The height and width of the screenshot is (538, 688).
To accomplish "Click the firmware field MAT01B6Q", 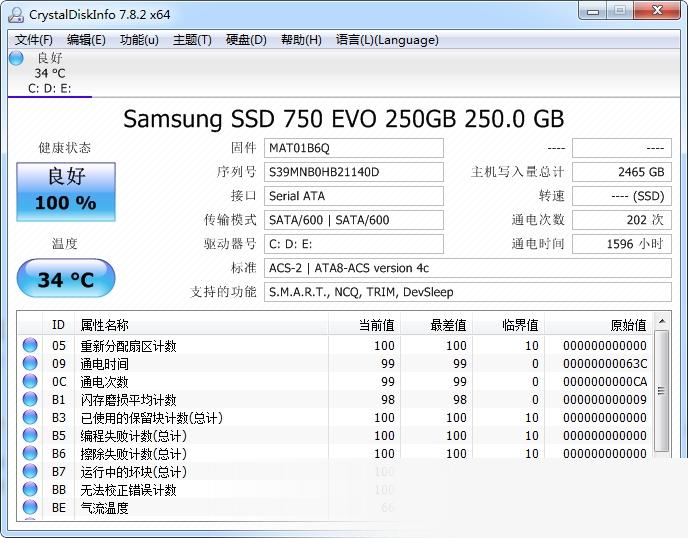I will [354, 148].
